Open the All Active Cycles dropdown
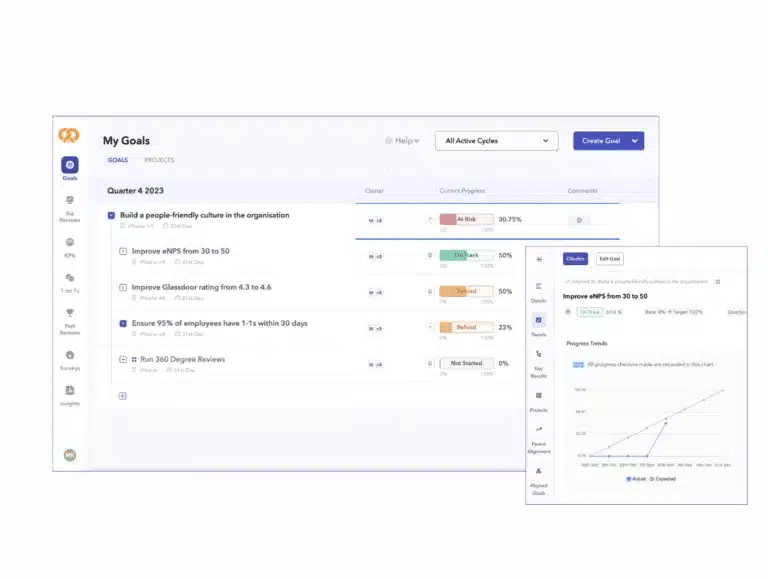Image resolution: width=768 pixels, height=579 pixels. click(497, 141)
